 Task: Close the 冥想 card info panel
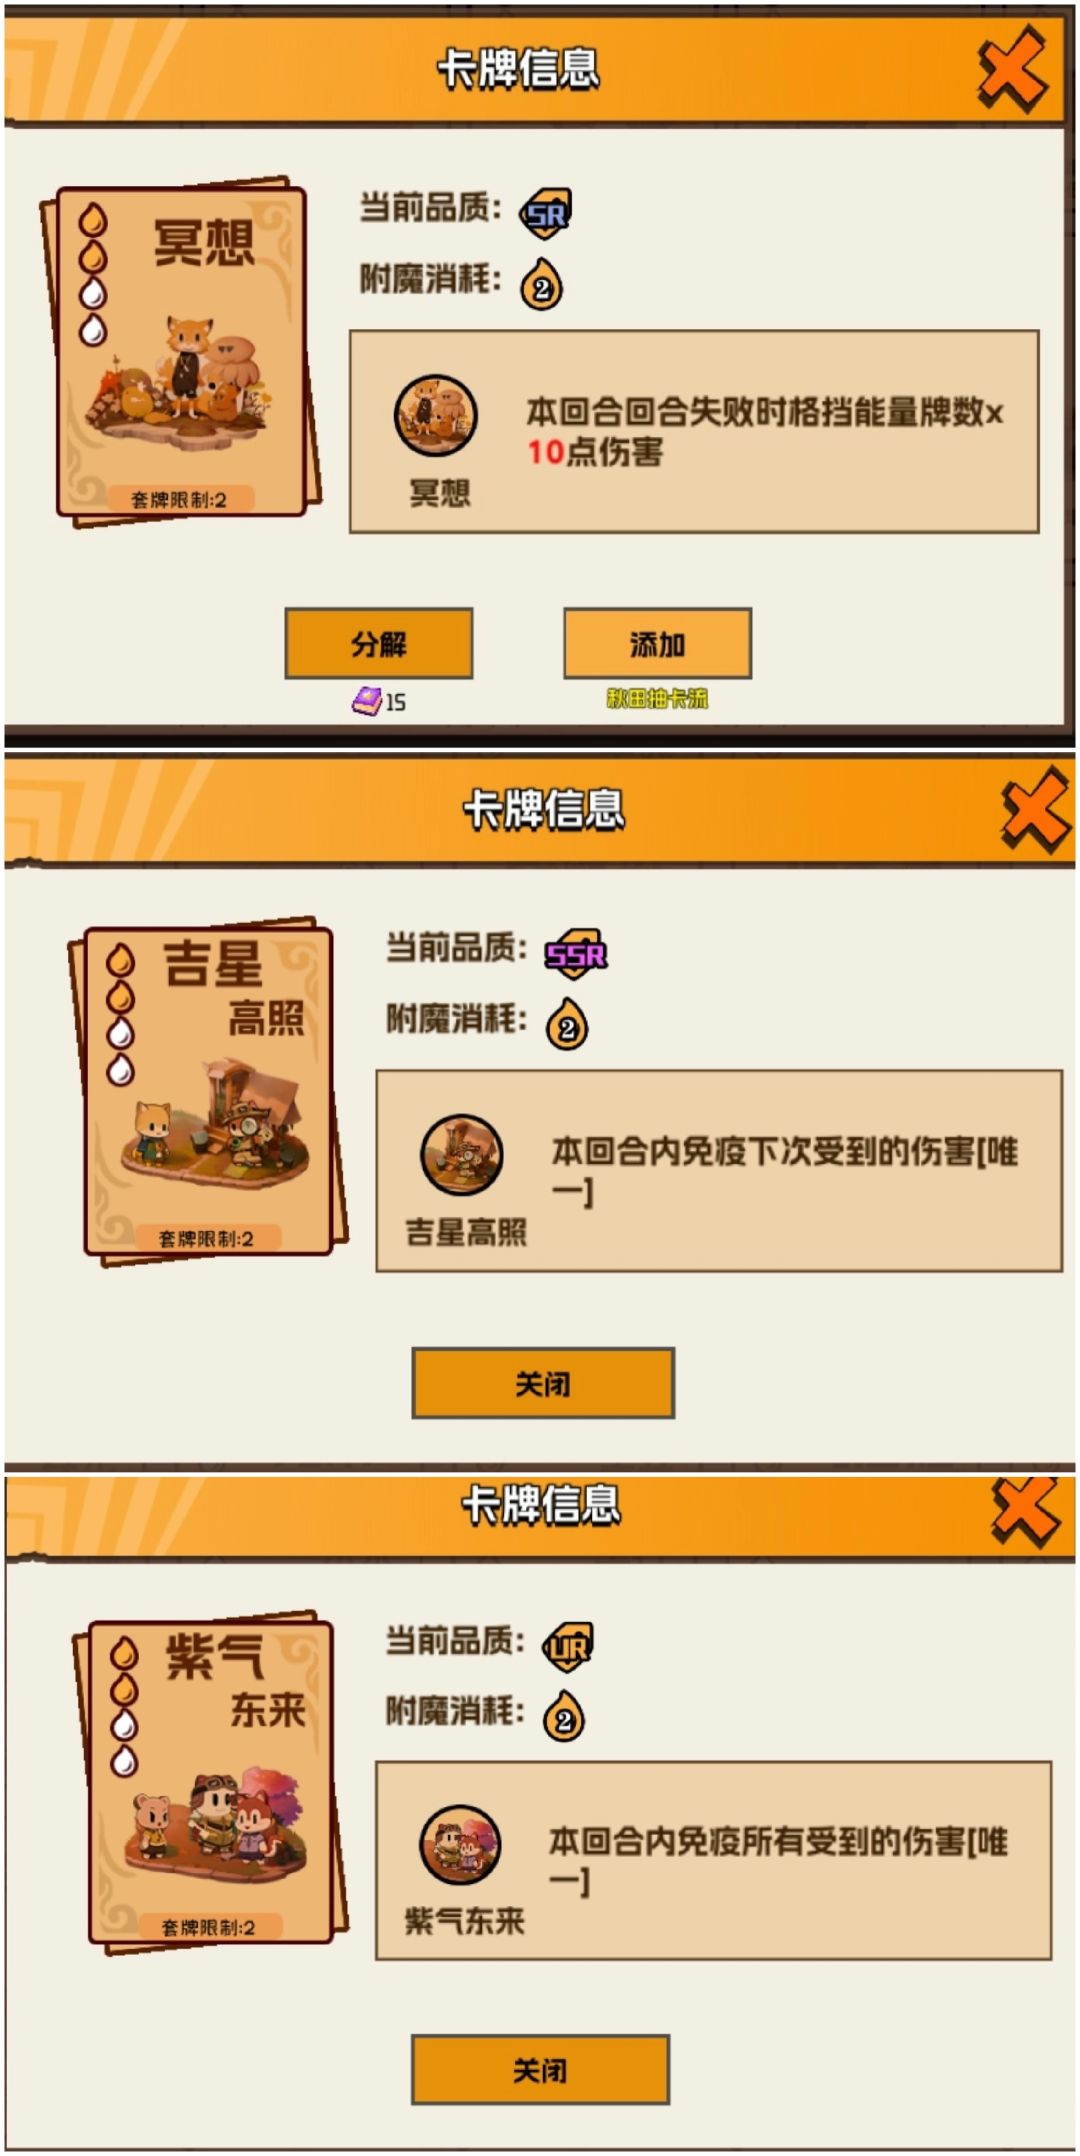pos(1012,68)
